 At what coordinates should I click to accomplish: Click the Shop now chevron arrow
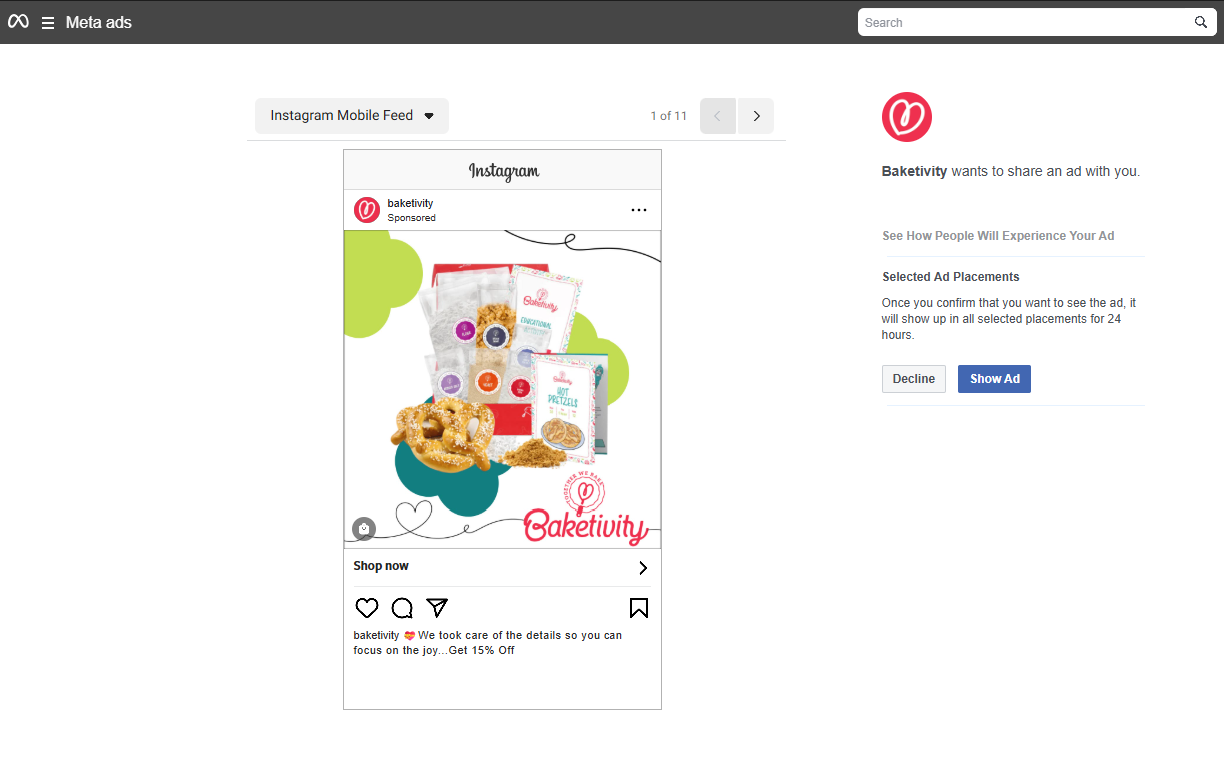pyautogui.click(x=643, y=568)
